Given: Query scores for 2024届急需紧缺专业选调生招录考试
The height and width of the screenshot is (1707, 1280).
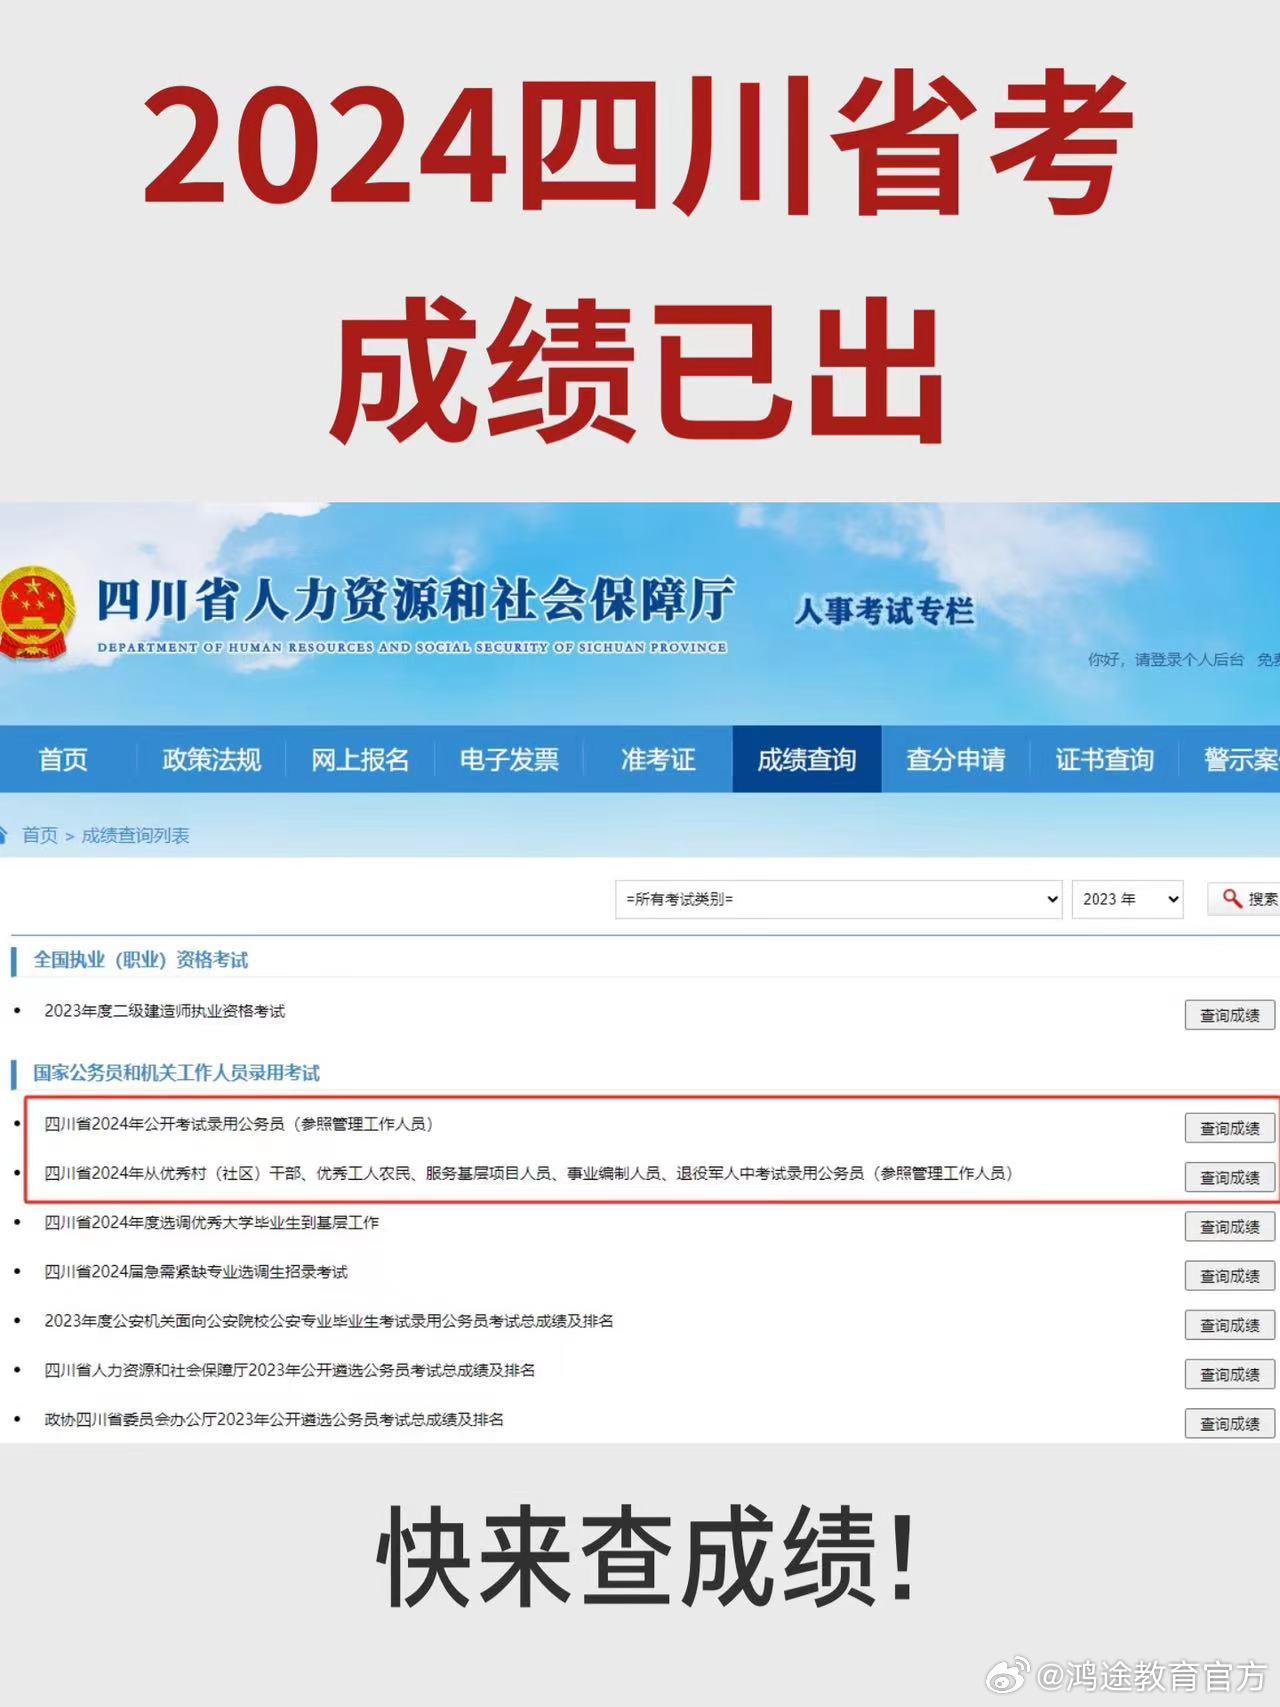Looking at the screenshot, I should click(x=1230, y=1276).
